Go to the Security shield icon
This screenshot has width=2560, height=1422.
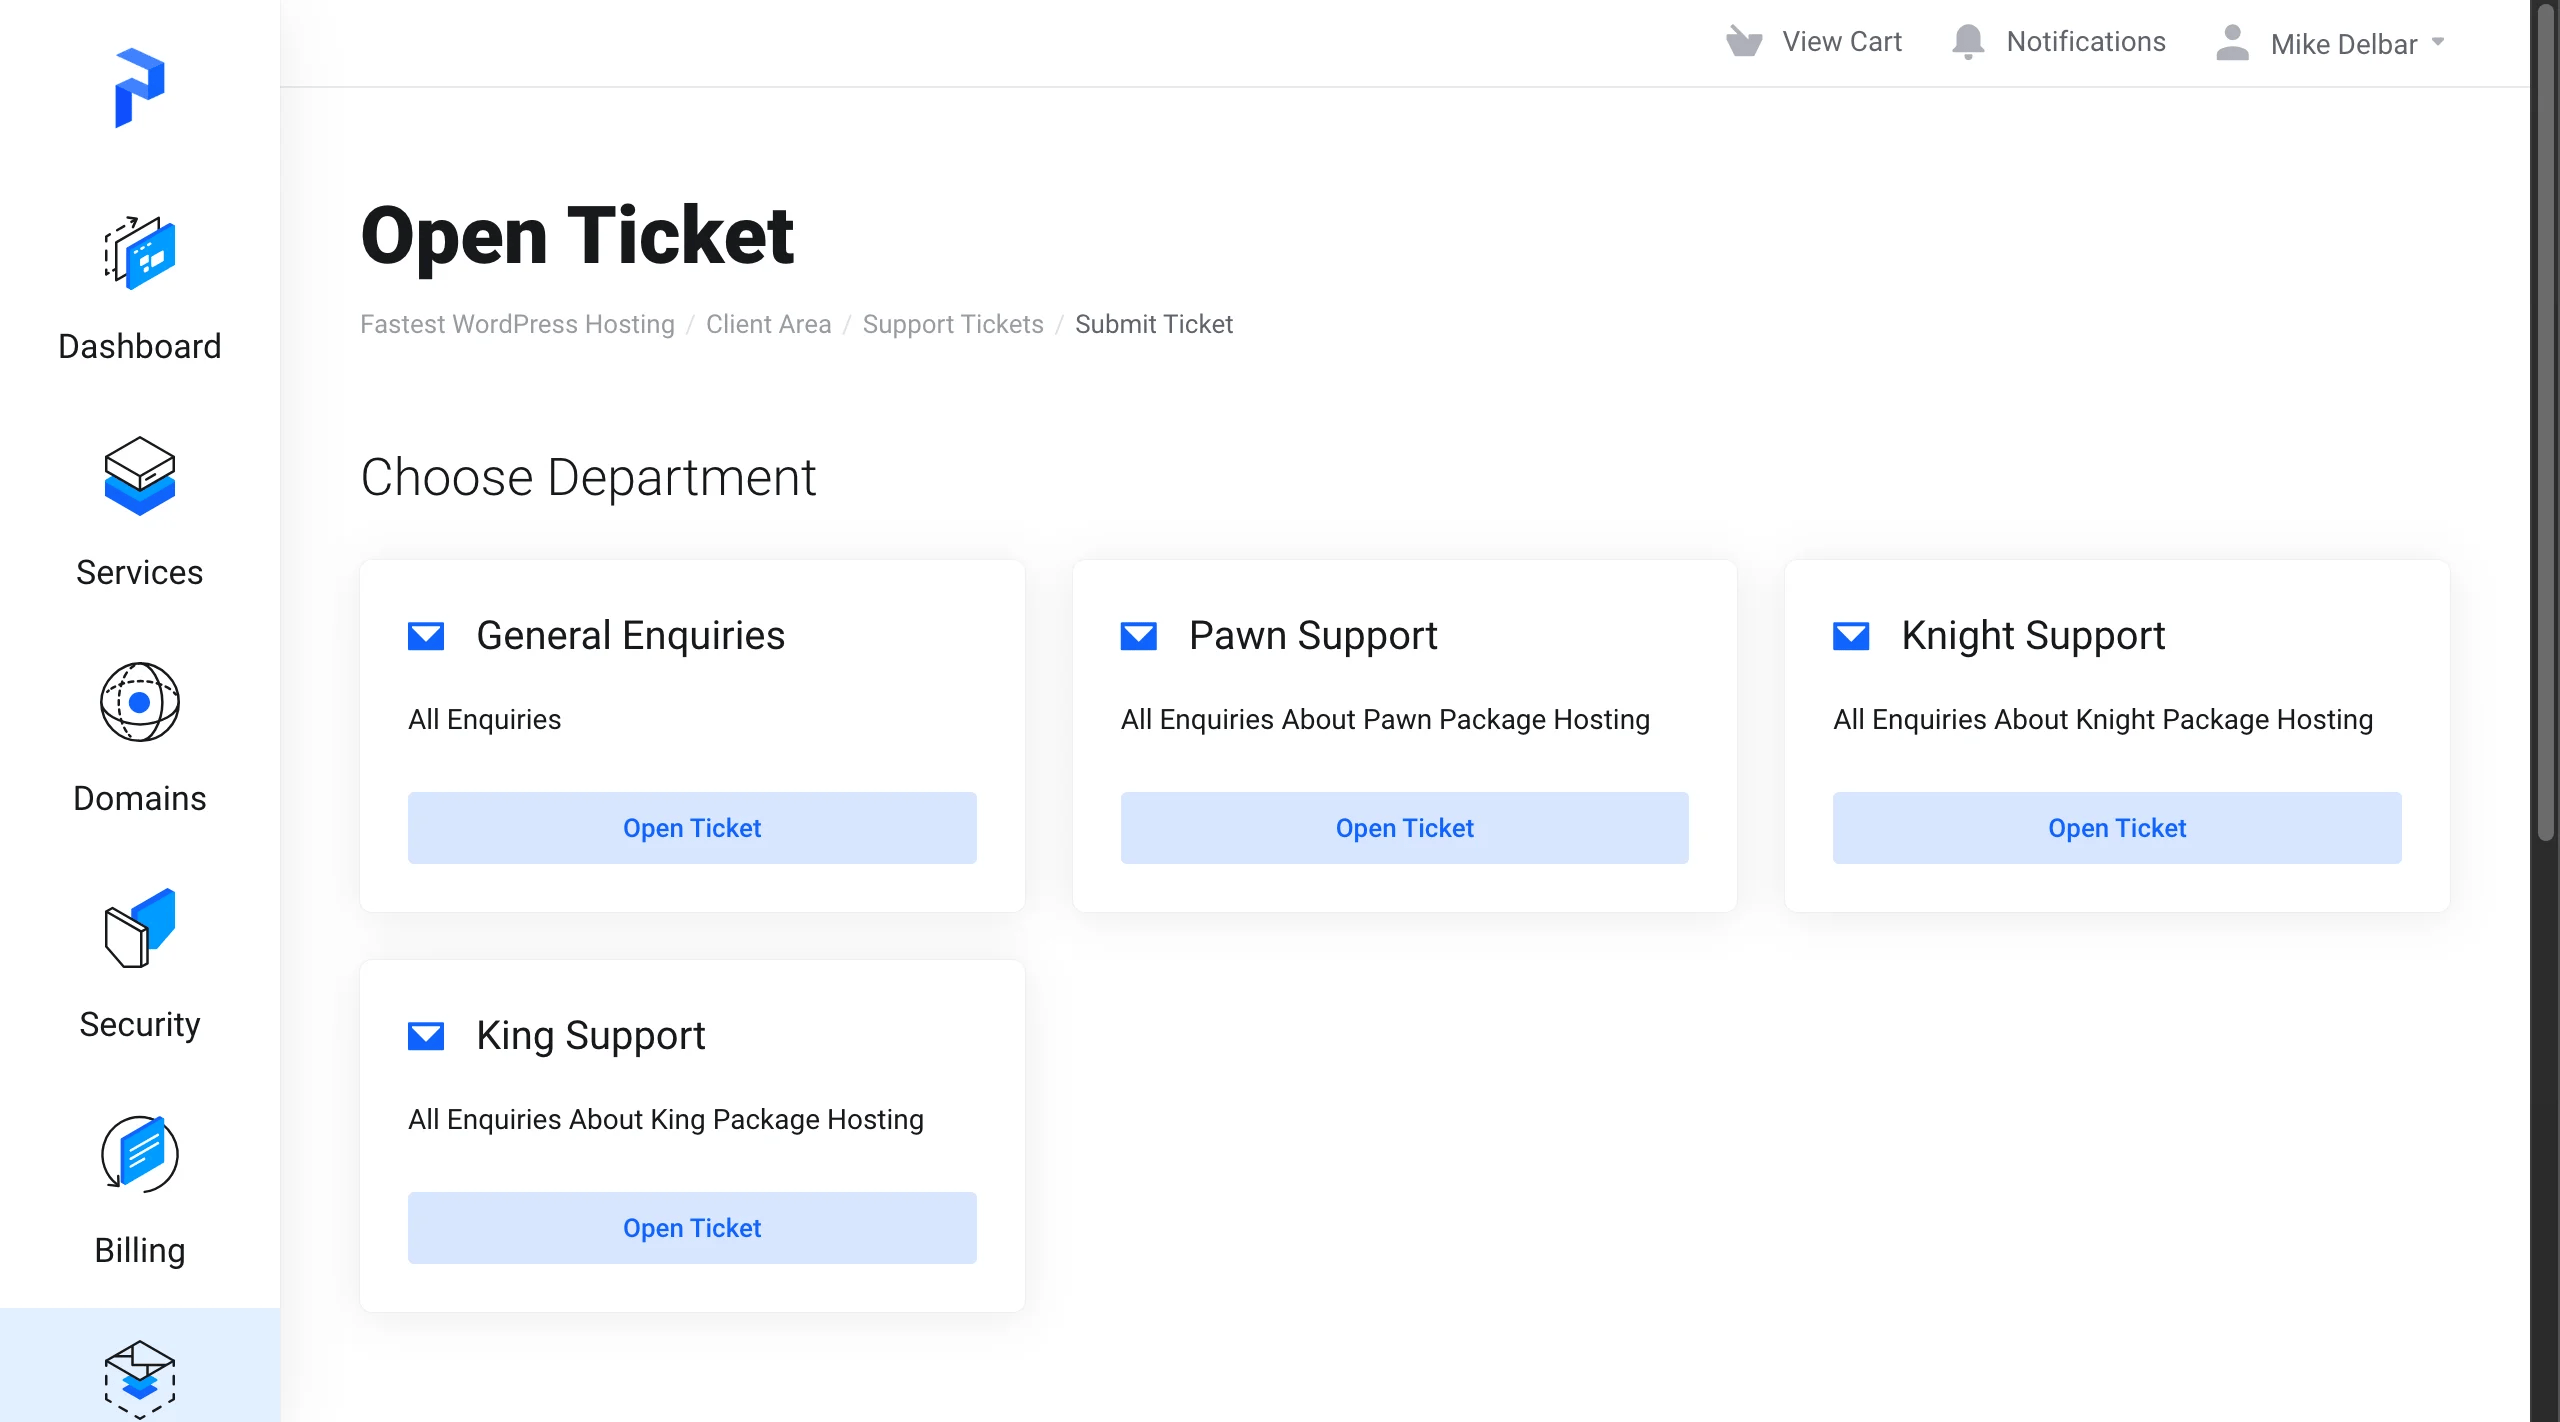pyautogui.click(x=139, y=928)
